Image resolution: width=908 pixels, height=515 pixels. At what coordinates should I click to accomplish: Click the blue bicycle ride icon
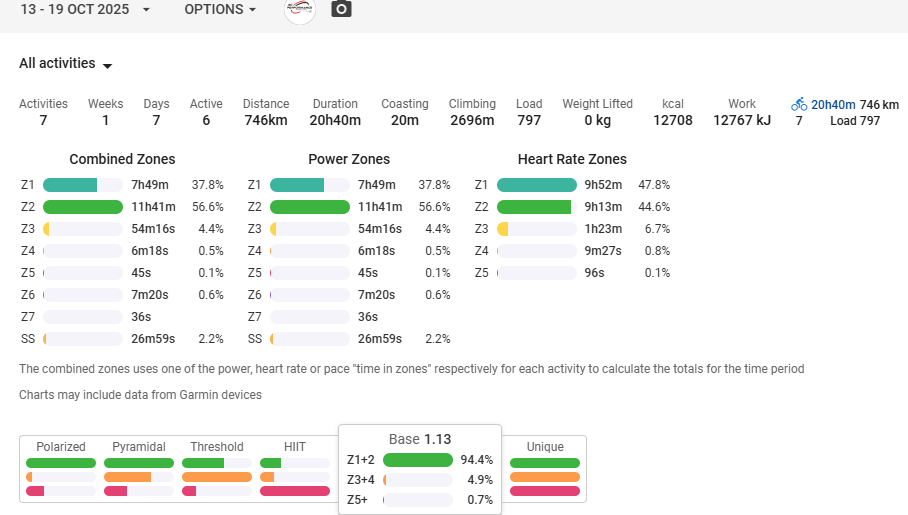(x=798, y=104)
